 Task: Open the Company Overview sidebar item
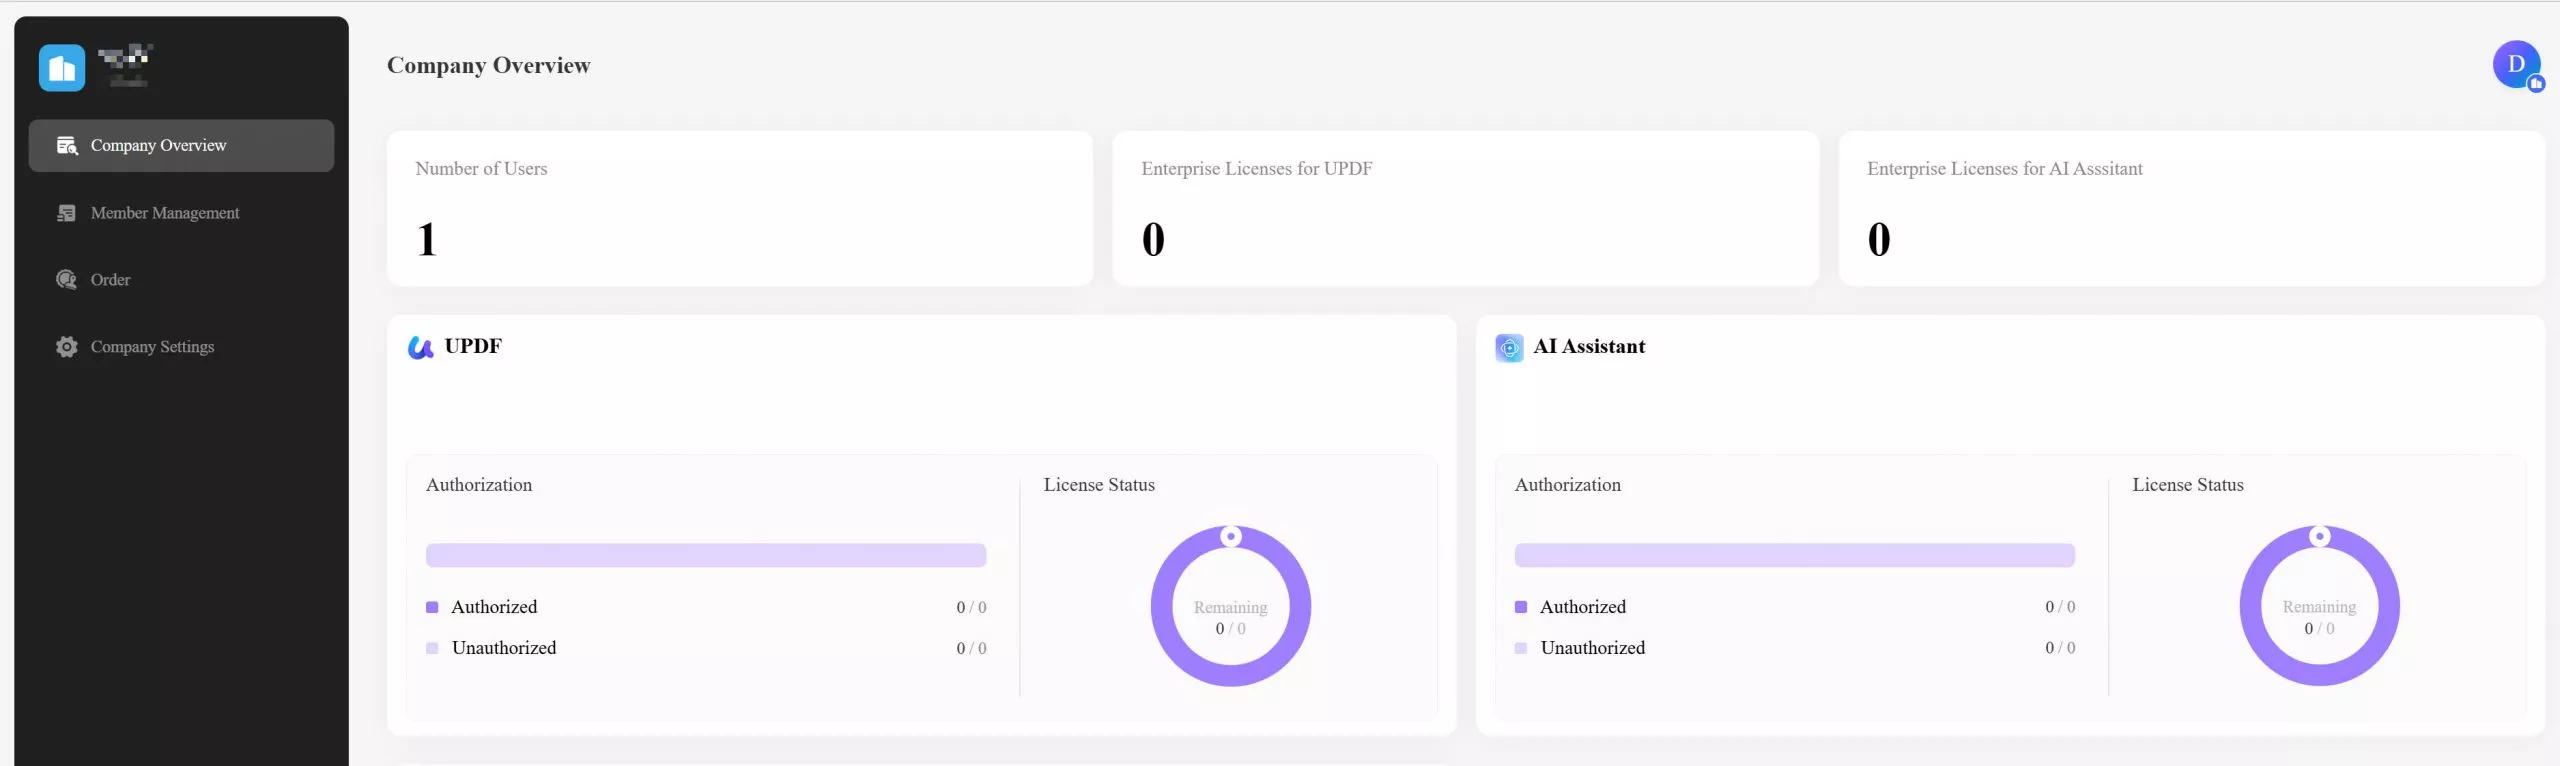pyautogui.click(x=181, y=146)
